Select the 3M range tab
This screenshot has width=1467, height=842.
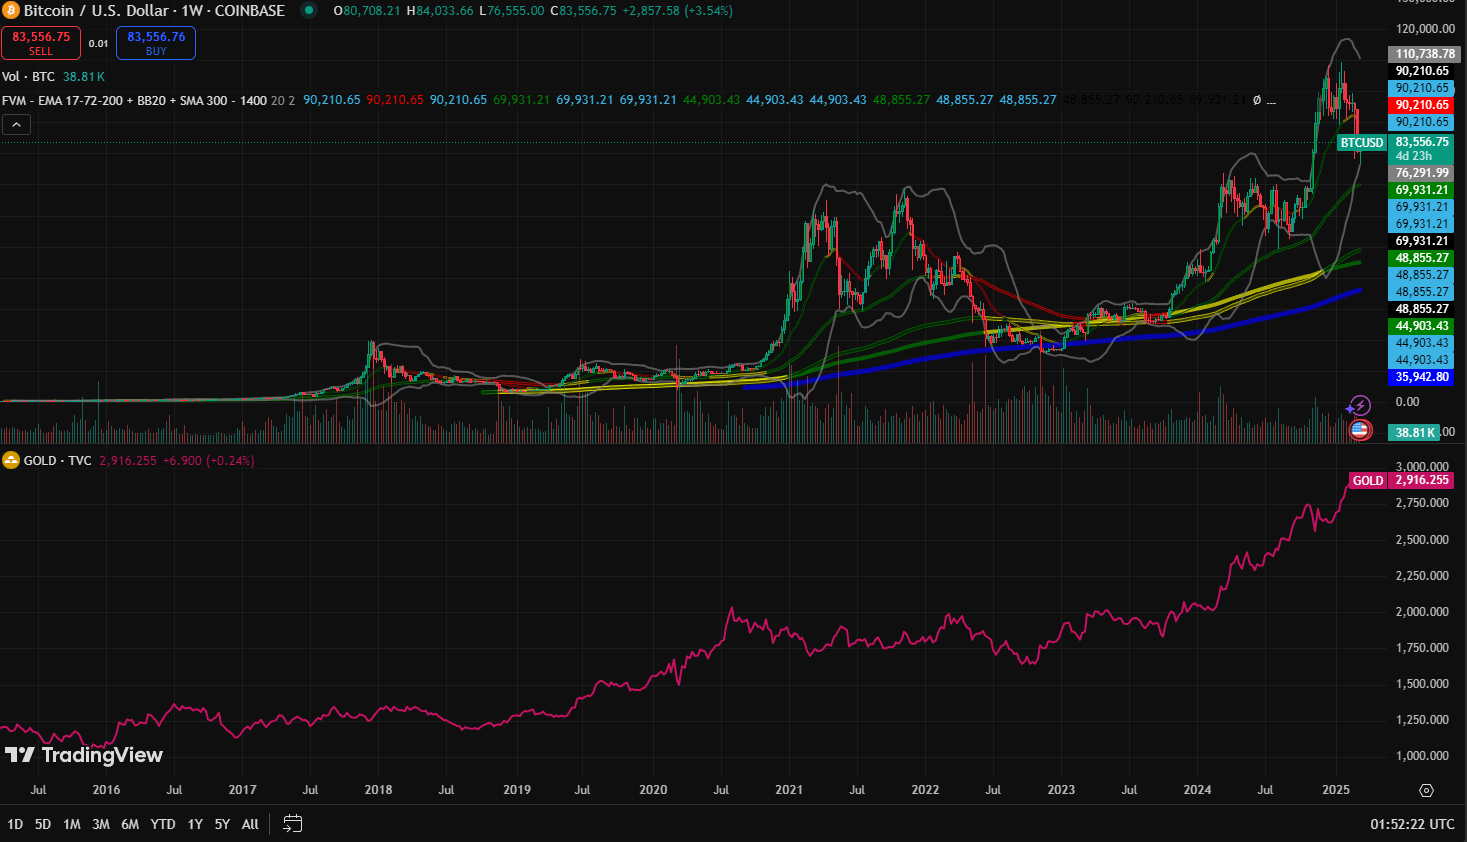click(101, 824)
